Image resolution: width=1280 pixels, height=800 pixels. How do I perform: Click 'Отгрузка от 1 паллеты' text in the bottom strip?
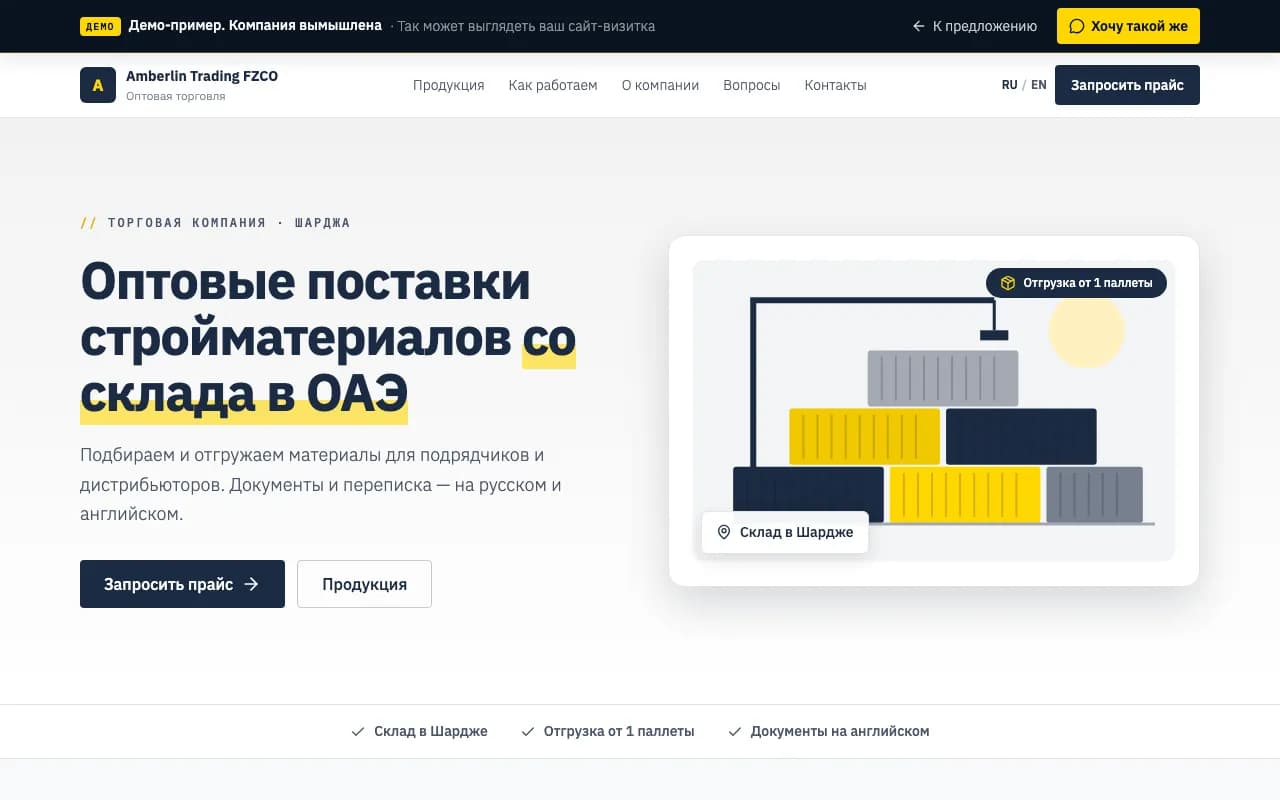[x=619, y=732]
